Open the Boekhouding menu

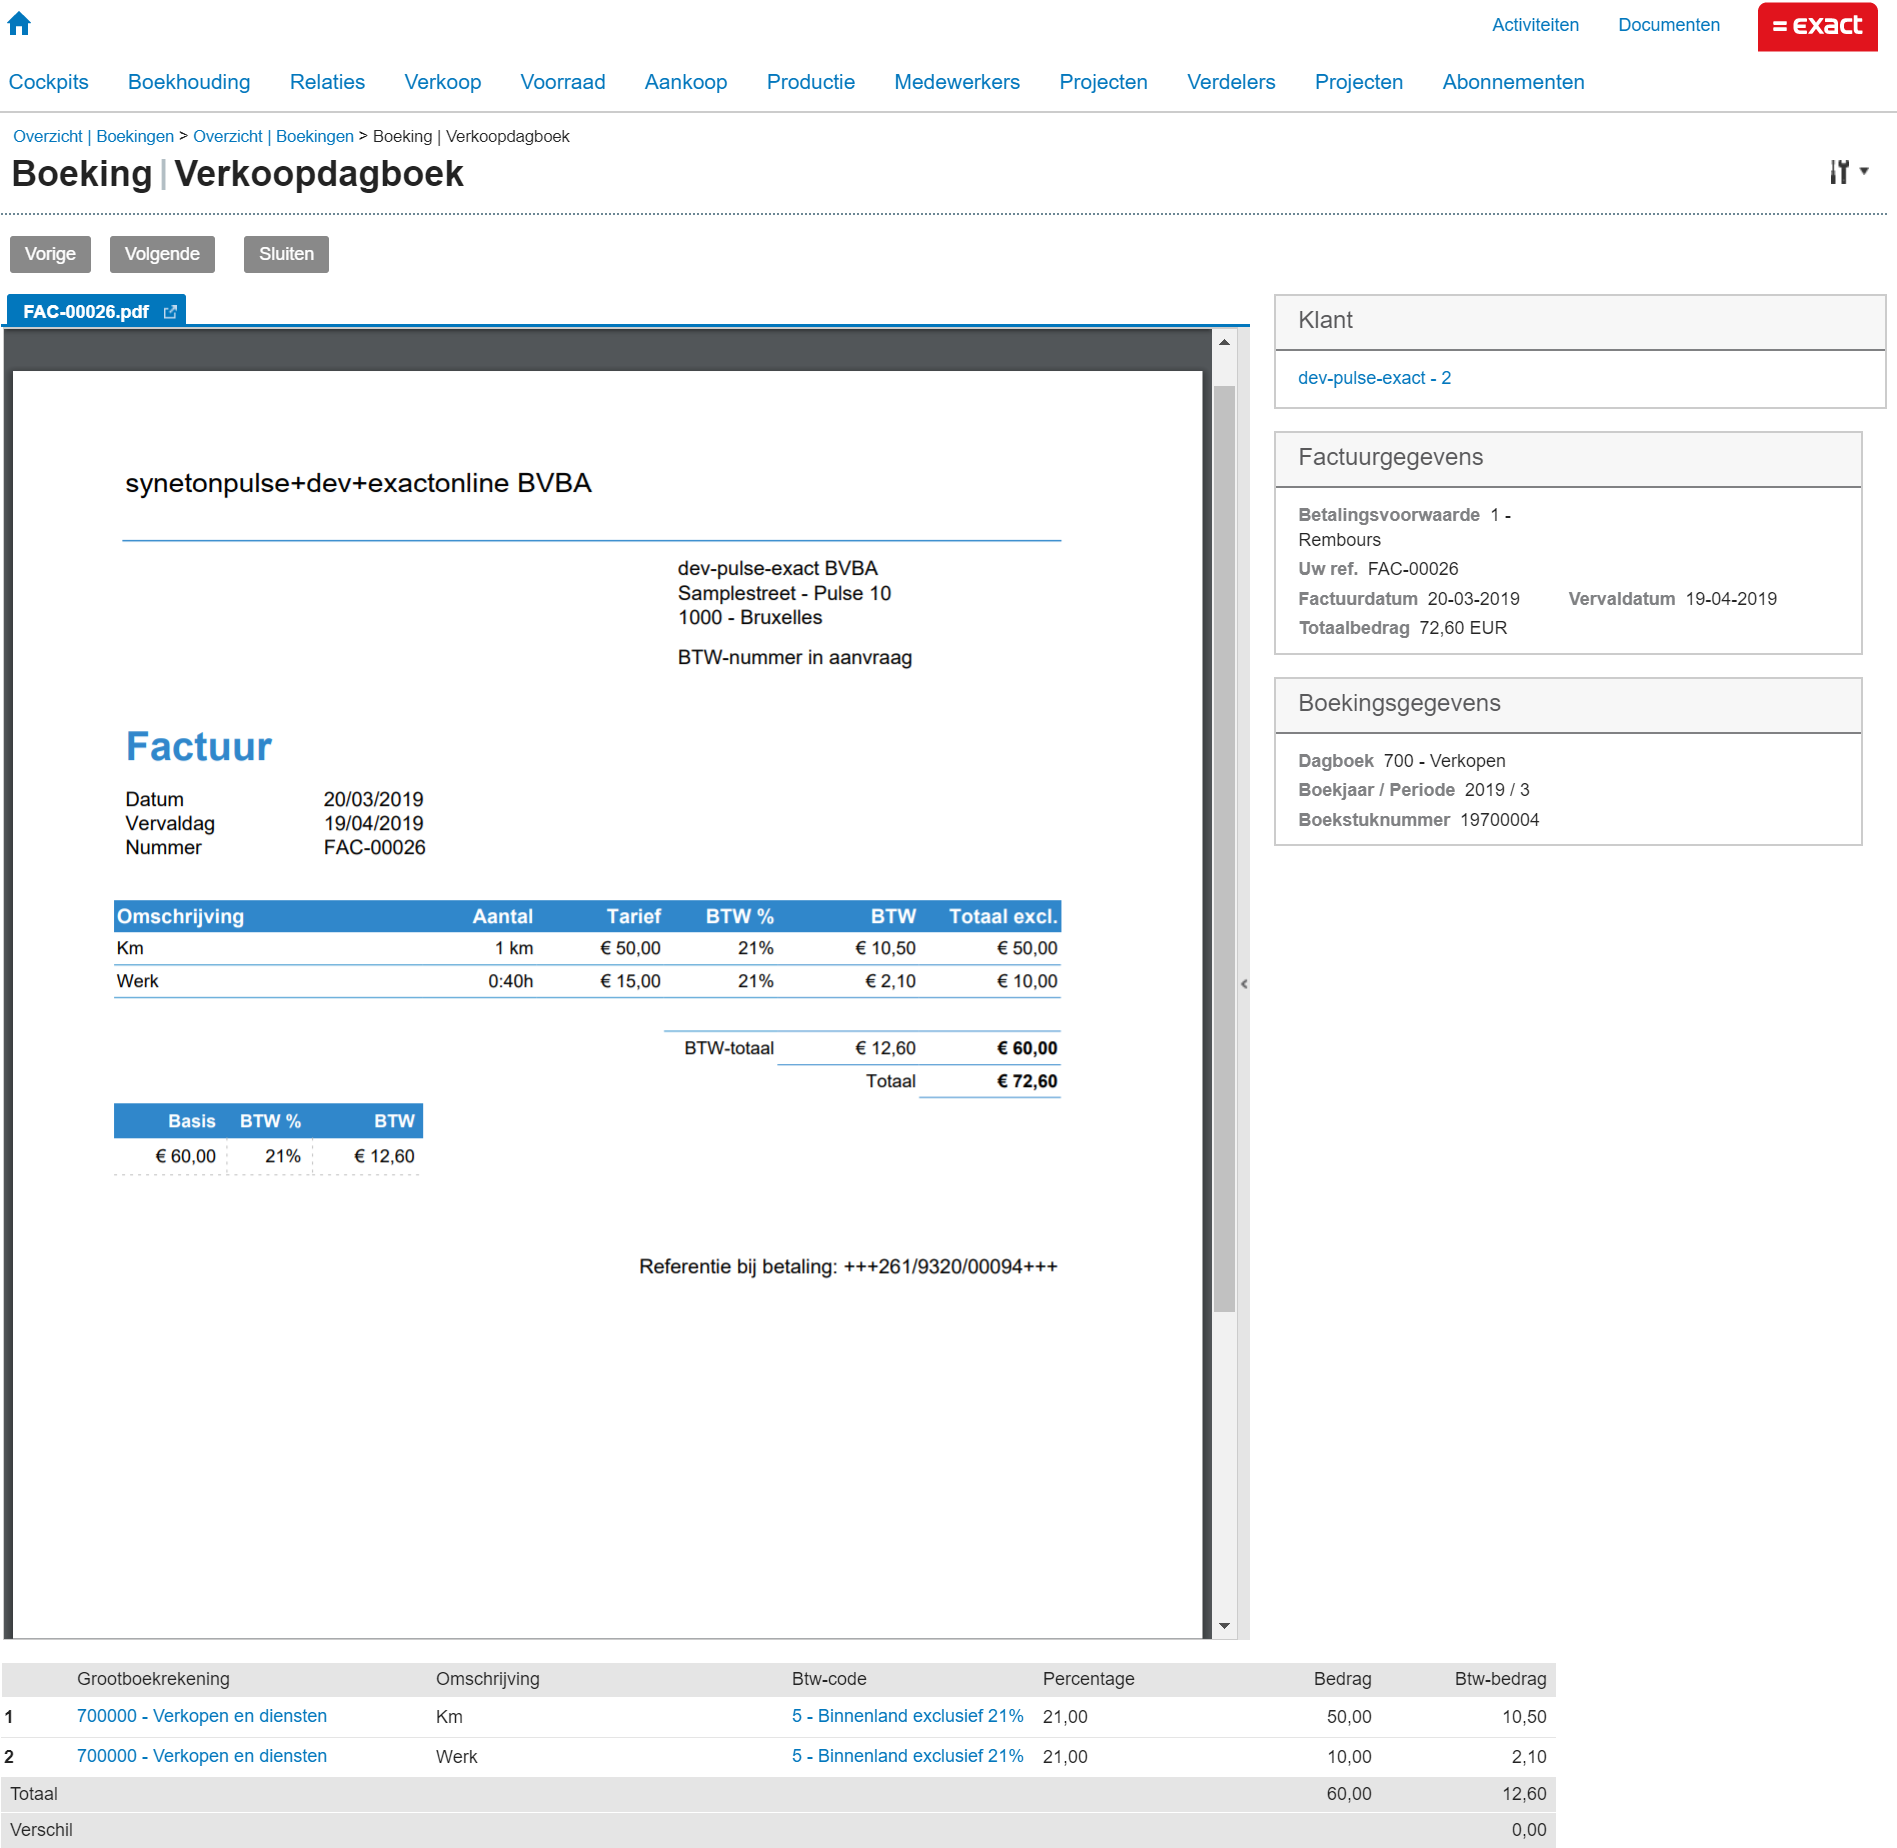(189, 82)
